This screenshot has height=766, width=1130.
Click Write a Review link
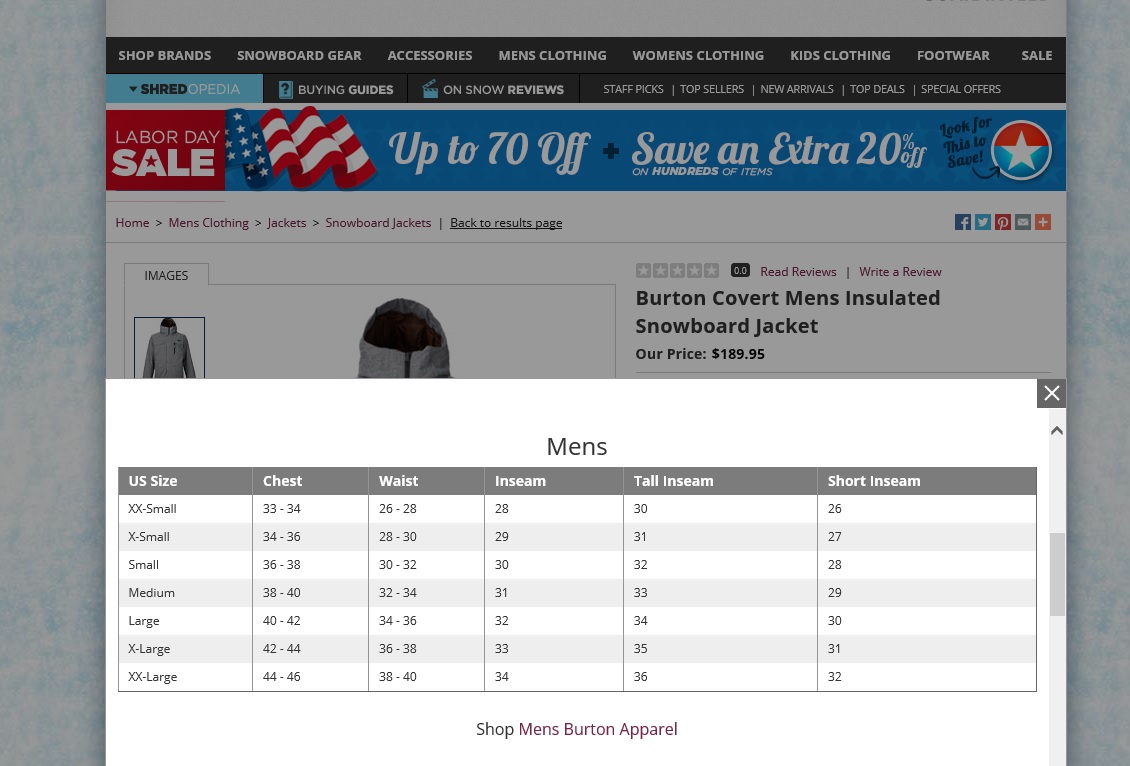pos(900,272)
